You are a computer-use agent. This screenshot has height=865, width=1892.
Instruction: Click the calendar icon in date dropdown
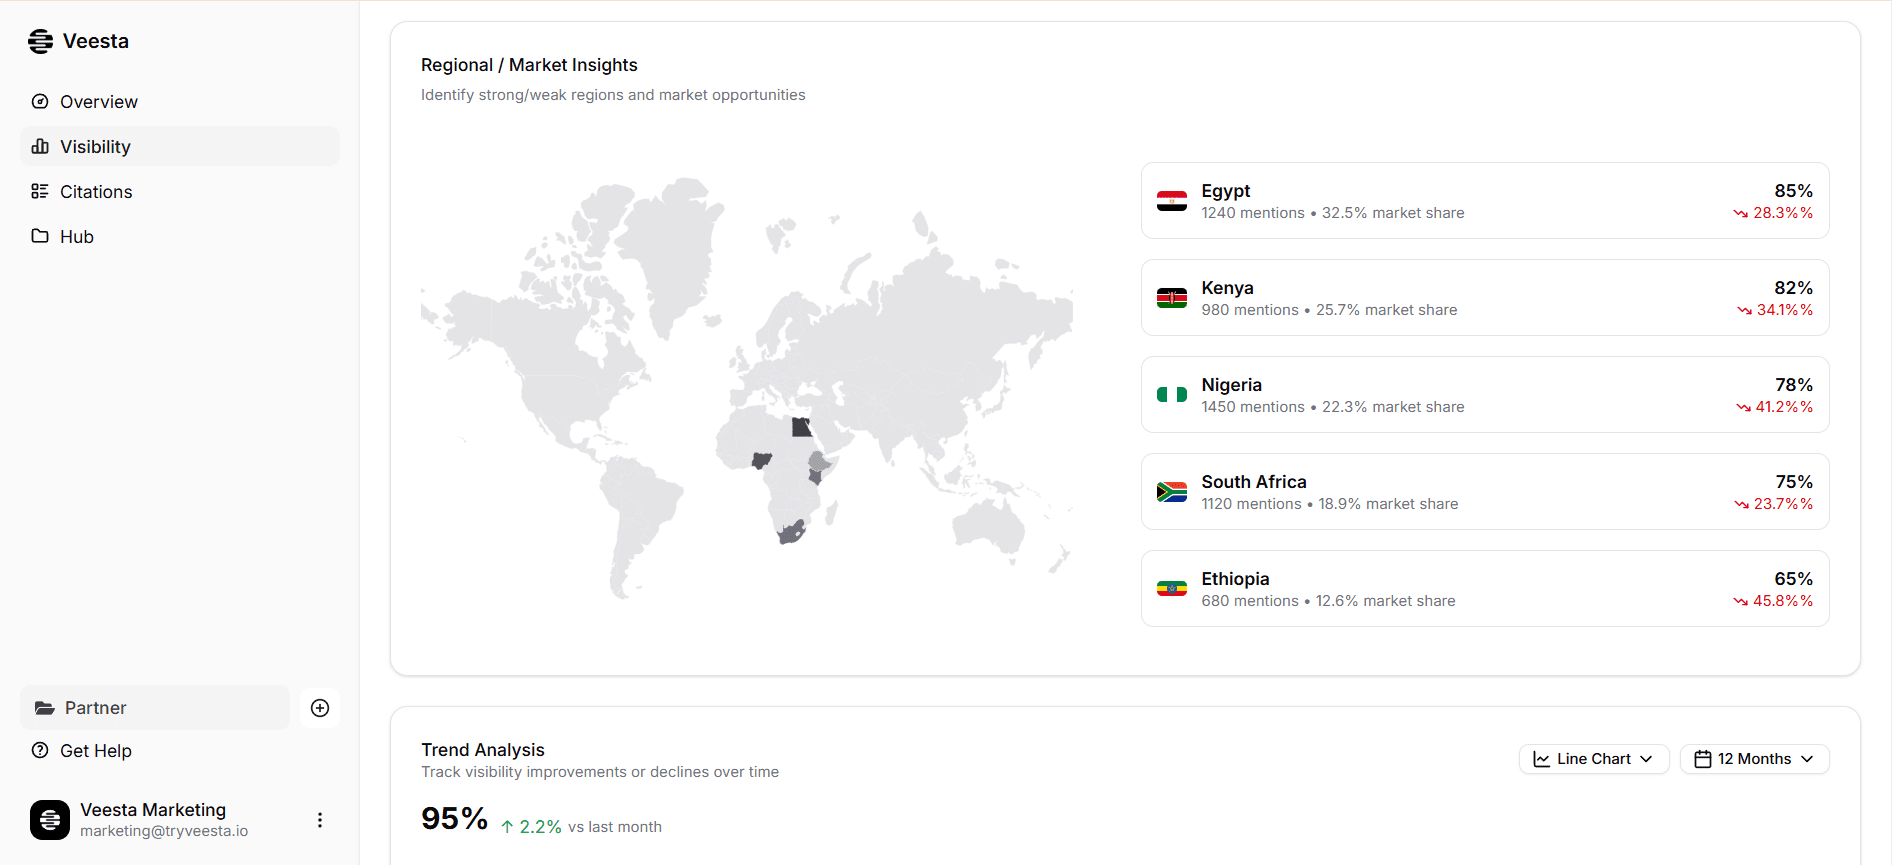coord(1702,759)
